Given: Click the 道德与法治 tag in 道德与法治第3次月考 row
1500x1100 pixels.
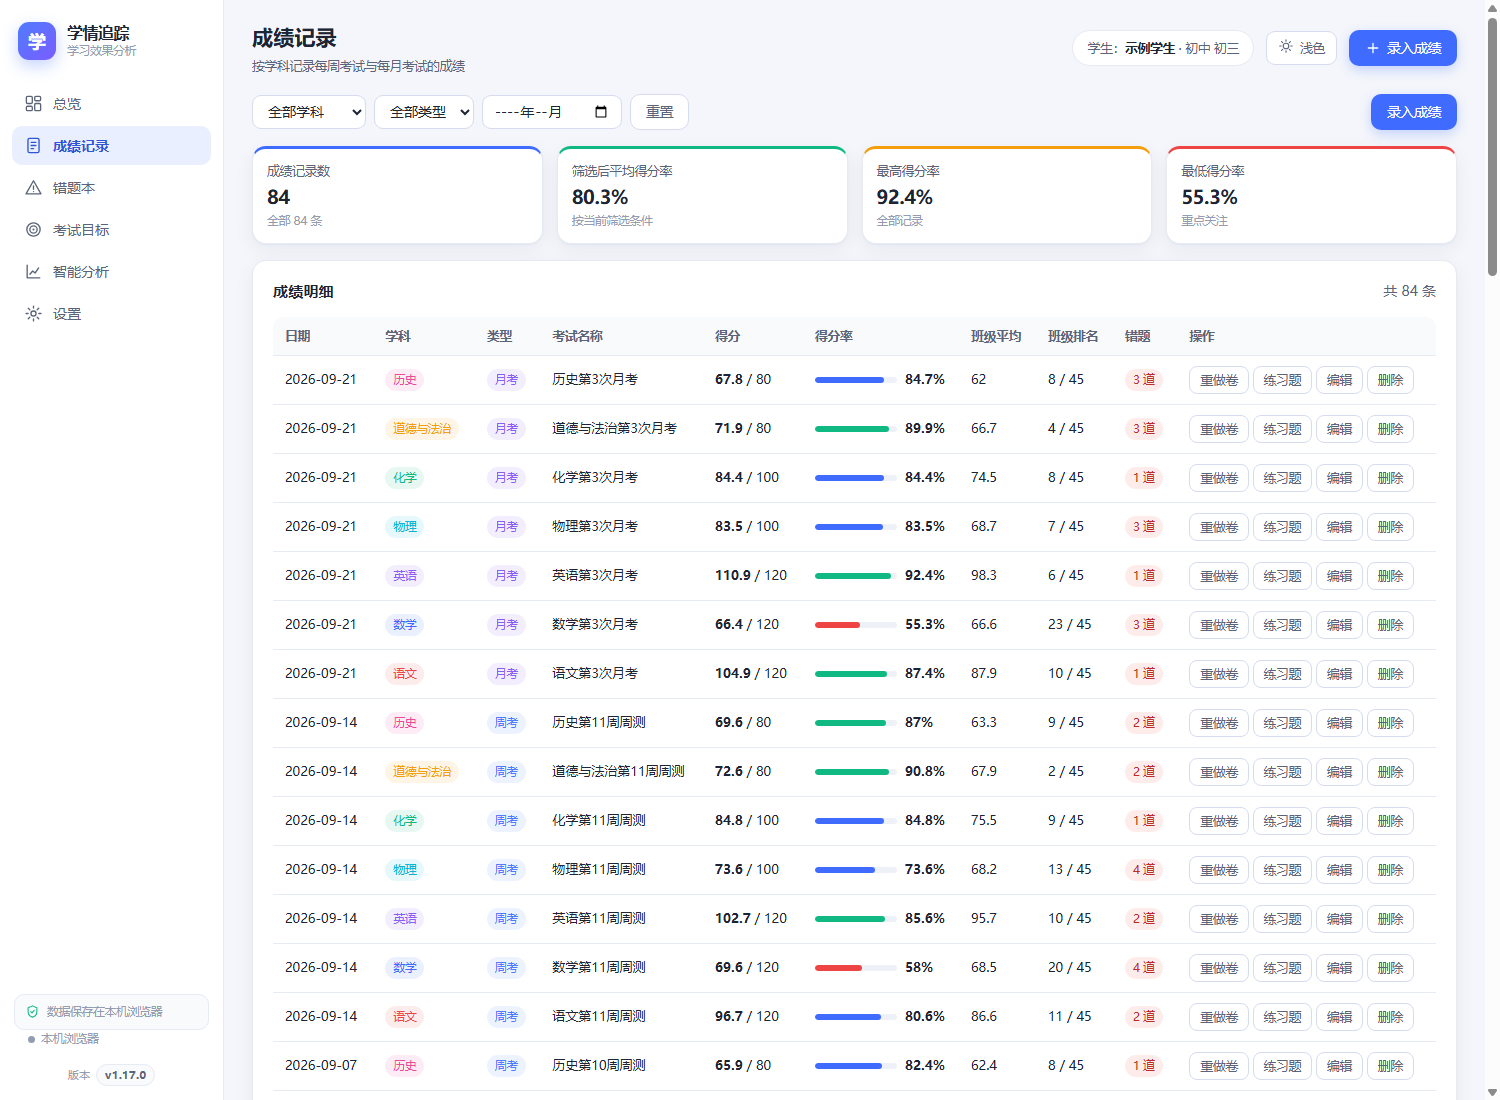Looking at the screenshot, I should [422, 429].
